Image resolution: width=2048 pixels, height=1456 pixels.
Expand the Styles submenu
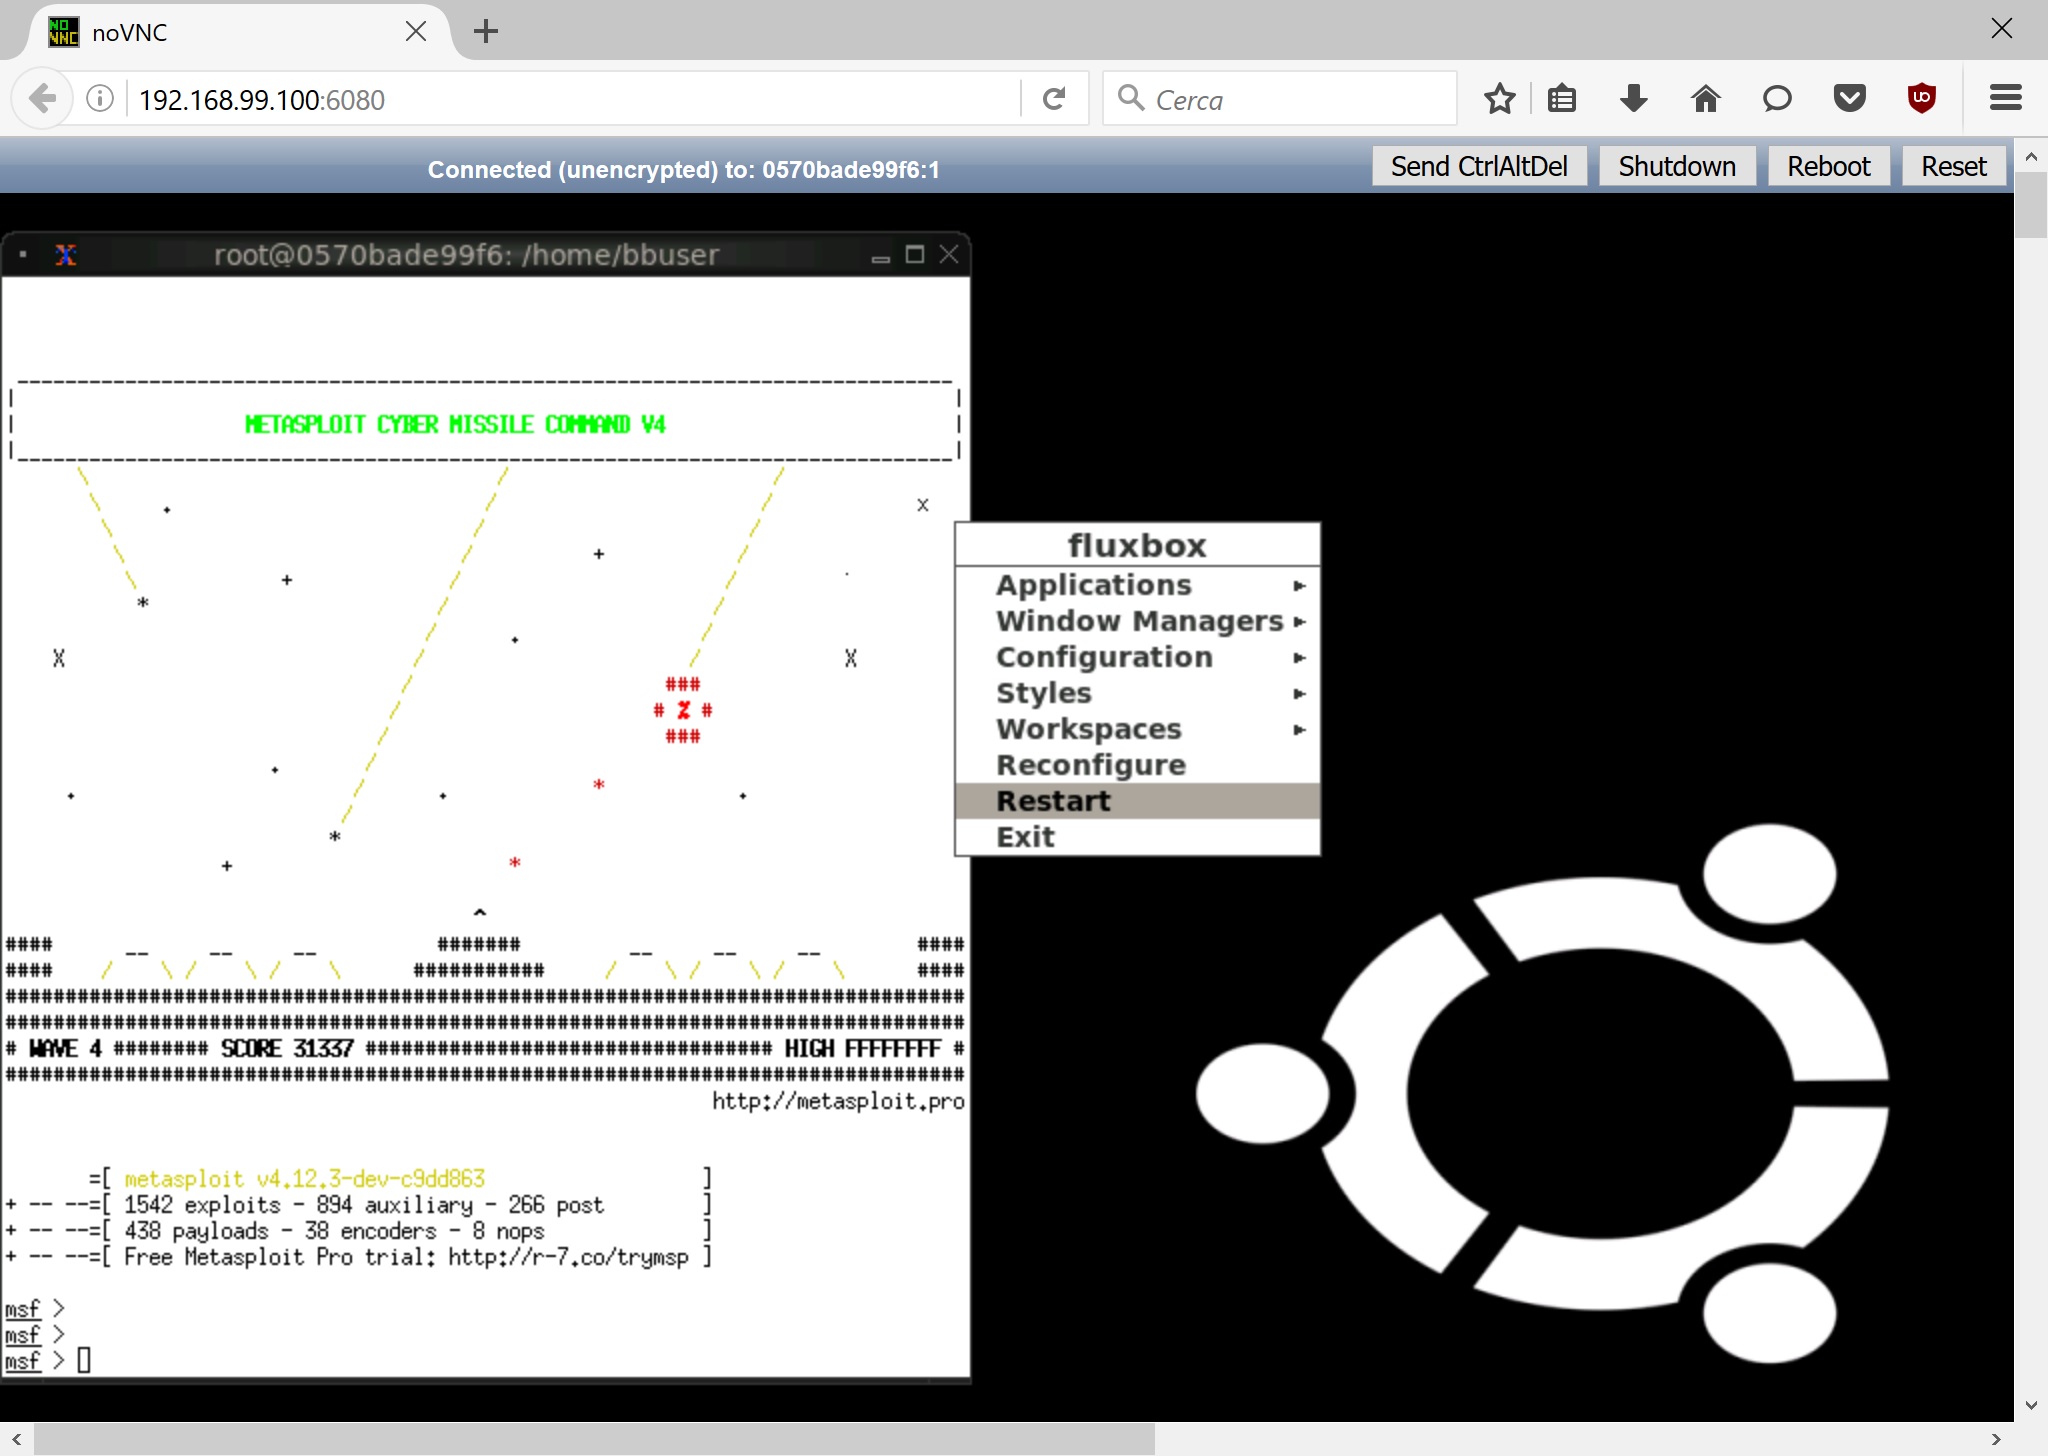point(1138,693)
